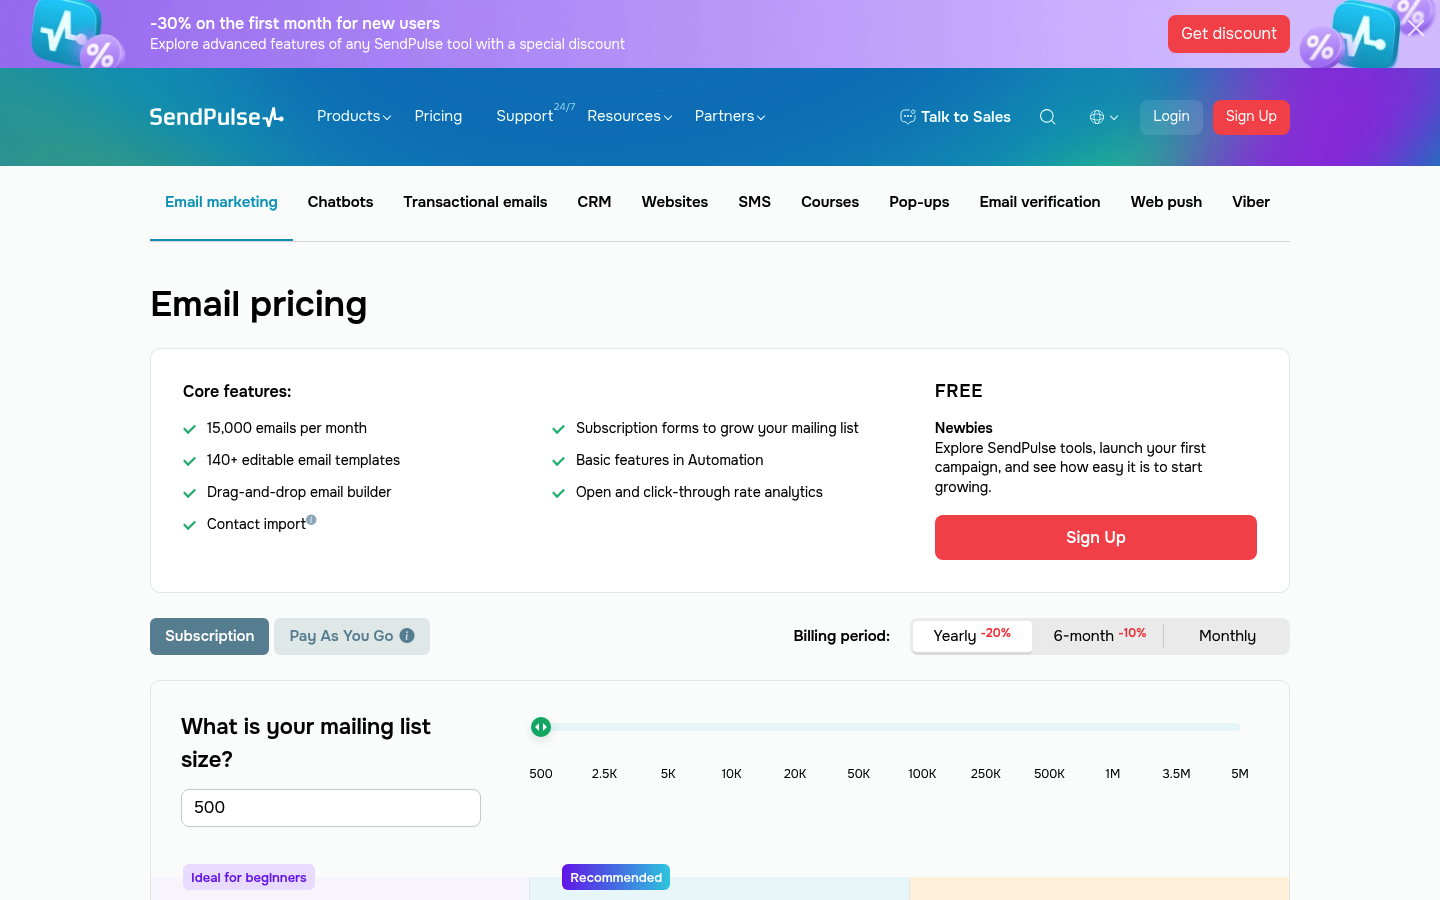
Task: Open the Support 24/7 link
Action: click(x=535, y=116)
